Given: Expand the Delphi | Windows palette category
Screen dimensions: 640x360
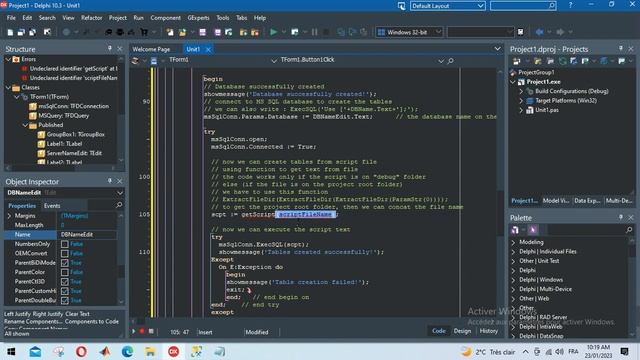Looking at the screenshot, I should pos(513,280).
